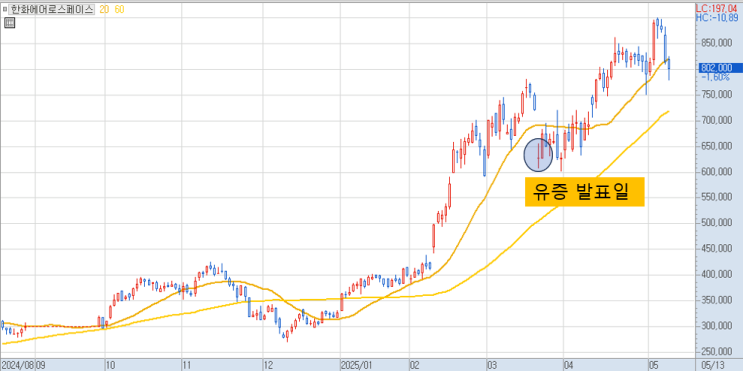The height and width of the screenshot is (371, 743).
Task: Click the 850,000 price axis label
Action: pyautogui.click(x=716, y=43)
